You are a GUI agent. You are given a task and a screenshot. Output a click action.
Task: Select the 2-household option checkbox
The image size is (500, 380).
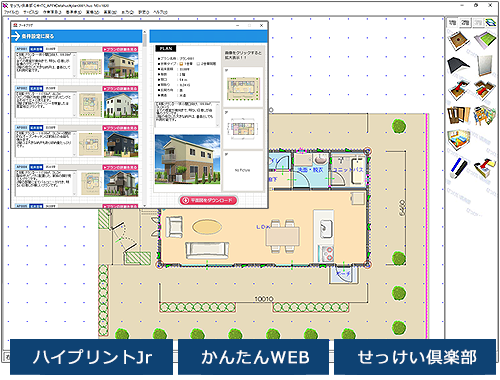click(199, 64)
